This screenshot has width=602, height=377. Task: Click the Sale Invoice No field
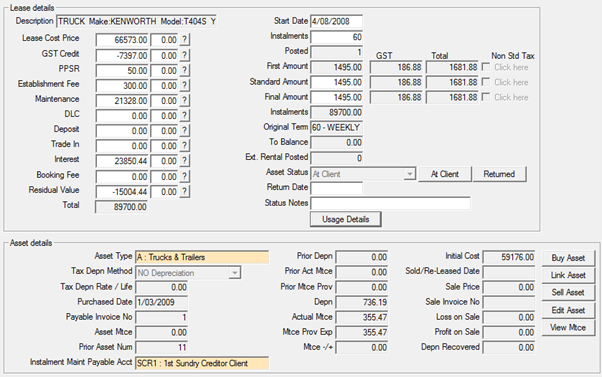[509, 302]
